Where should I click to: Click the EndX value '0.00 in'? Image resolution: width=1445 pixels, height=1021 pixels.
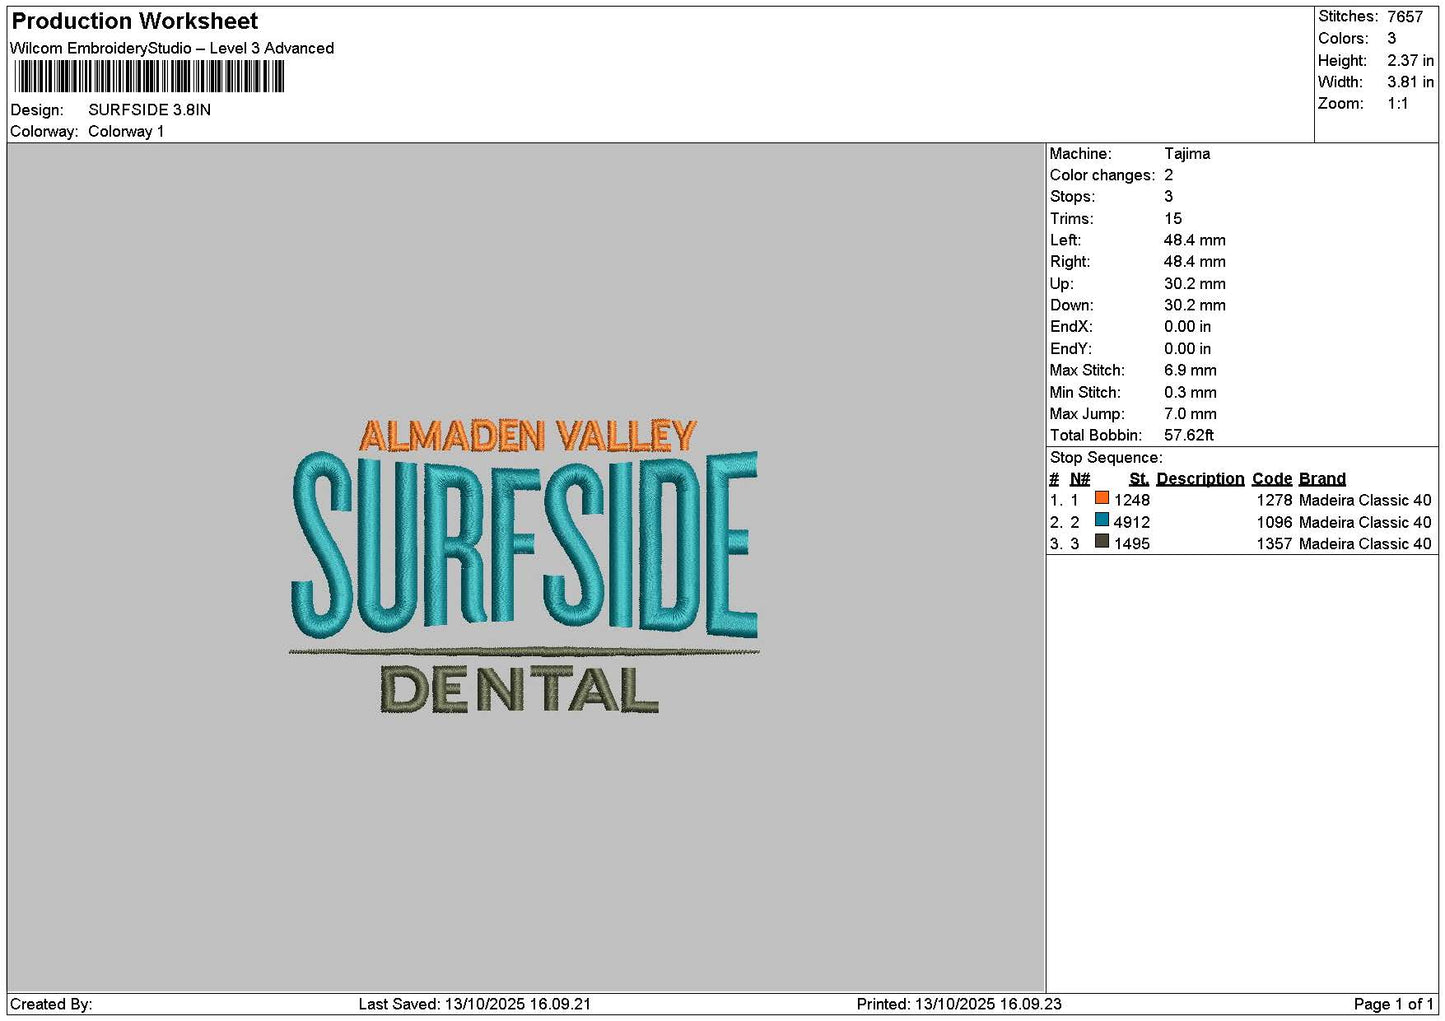pos(1187,327)
